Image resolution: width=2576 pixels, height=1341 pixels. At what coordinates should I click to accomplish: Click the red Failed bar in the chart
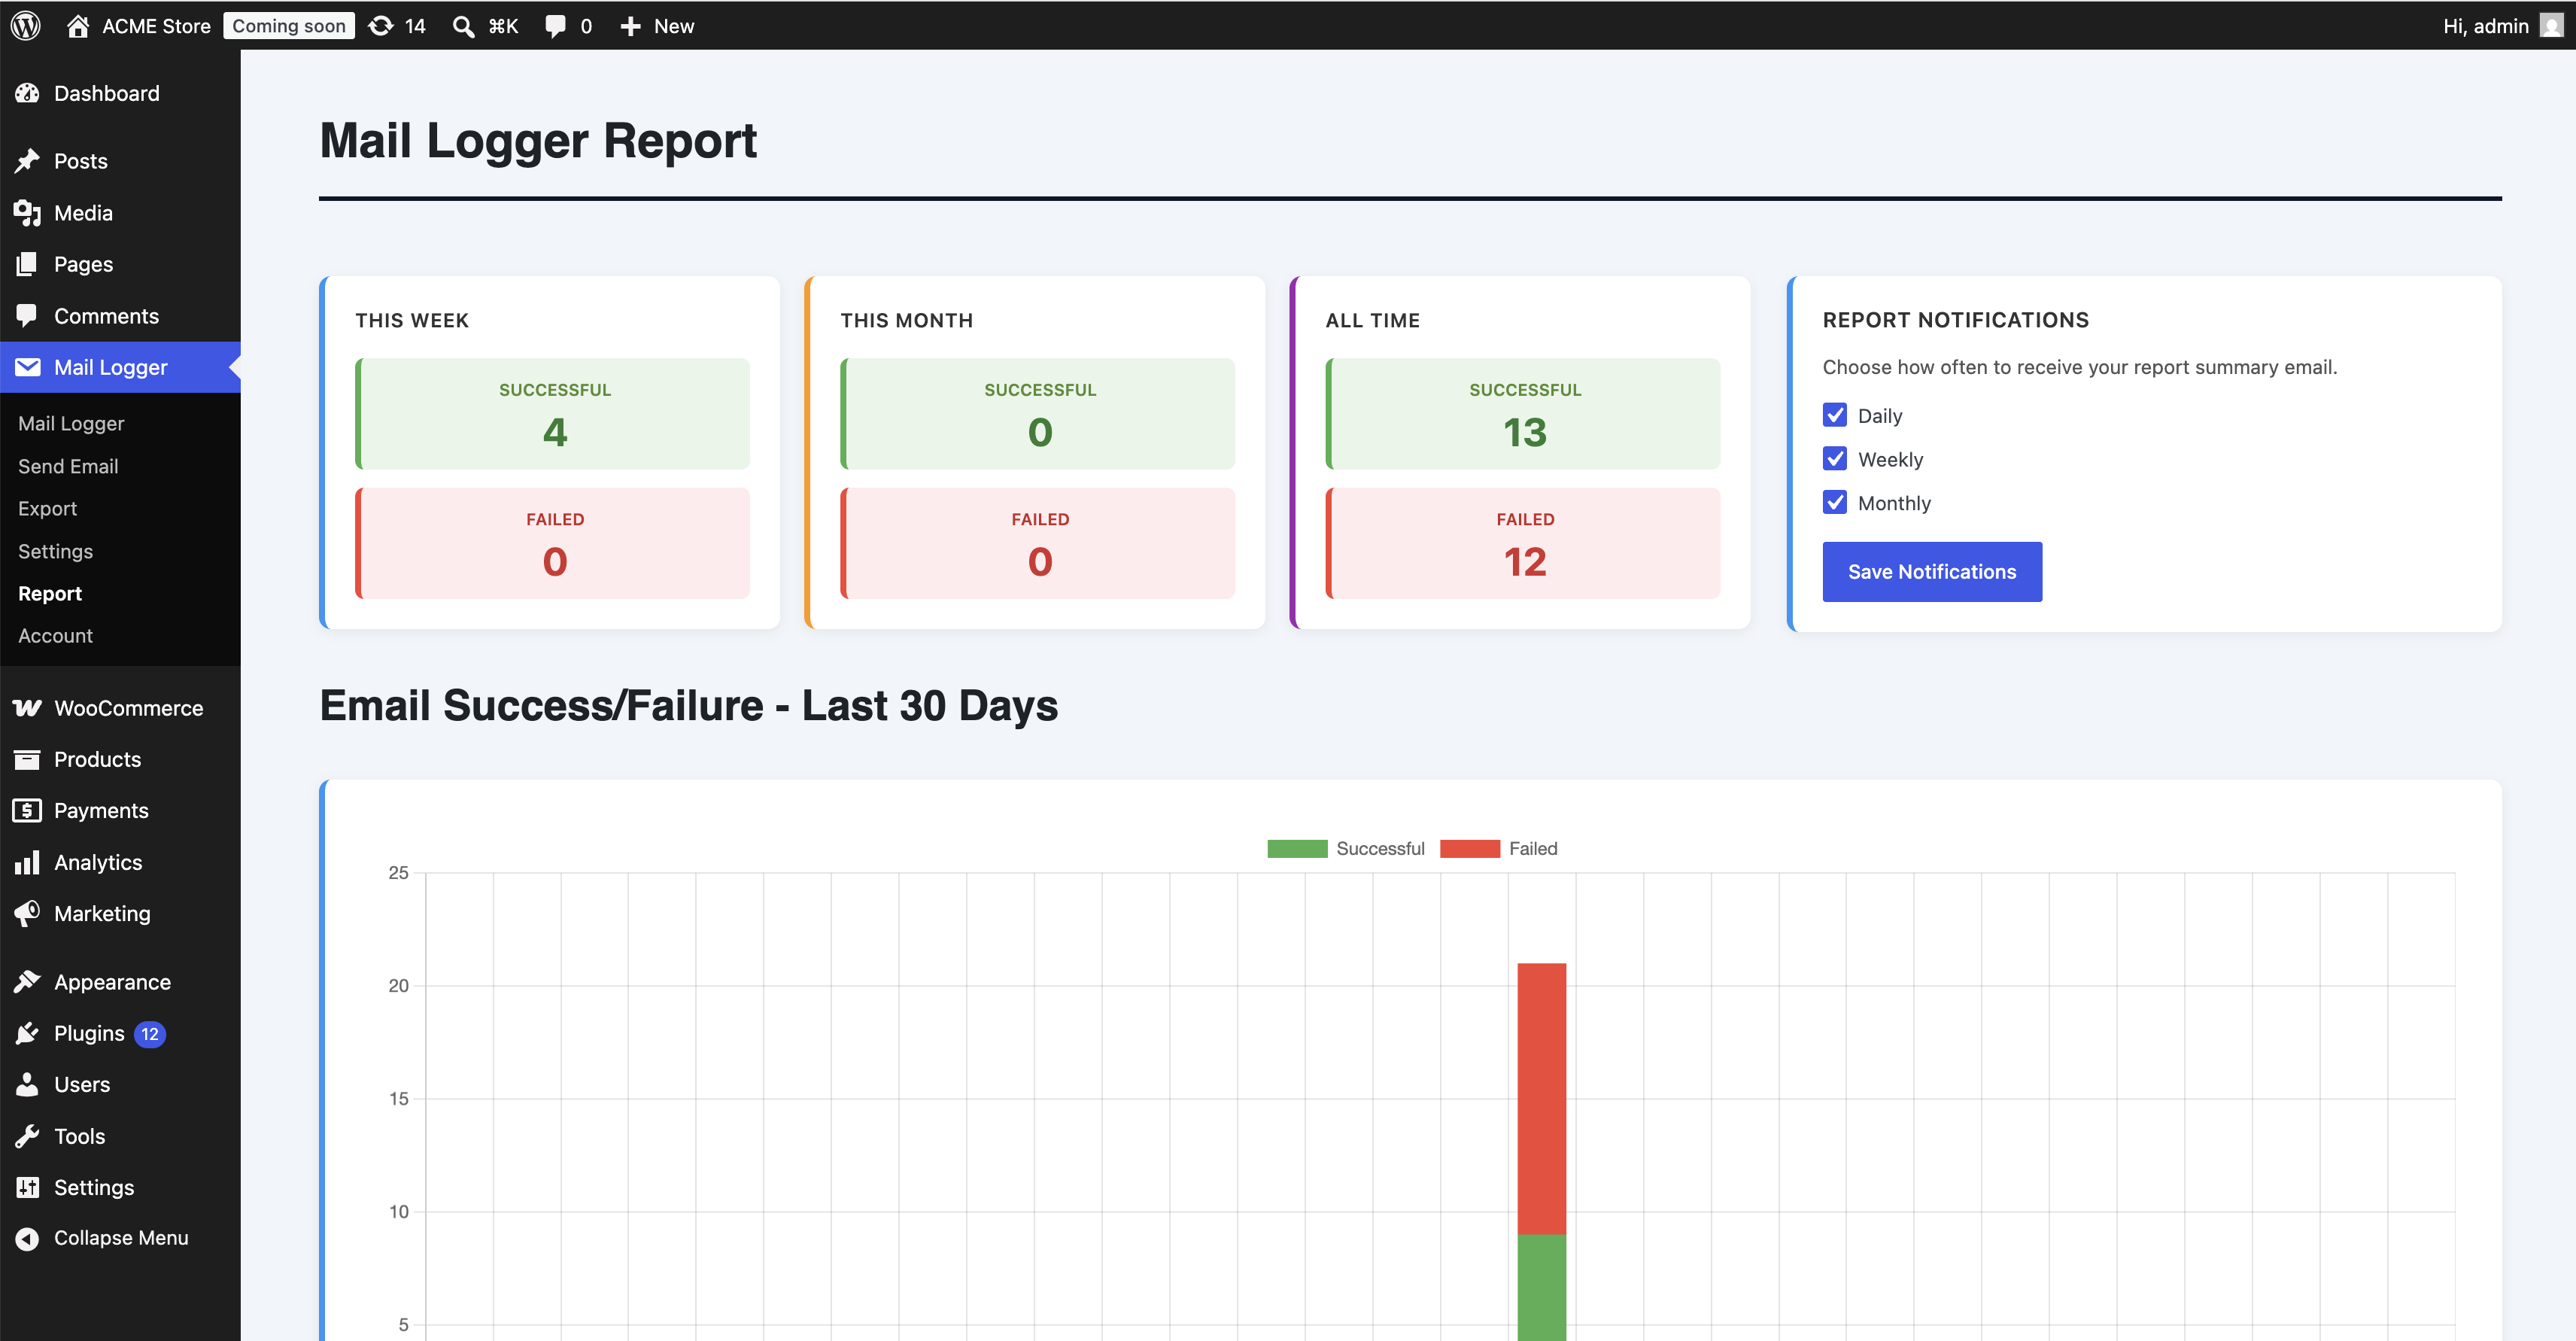pyautogui.click(x=1541, y=1099)
